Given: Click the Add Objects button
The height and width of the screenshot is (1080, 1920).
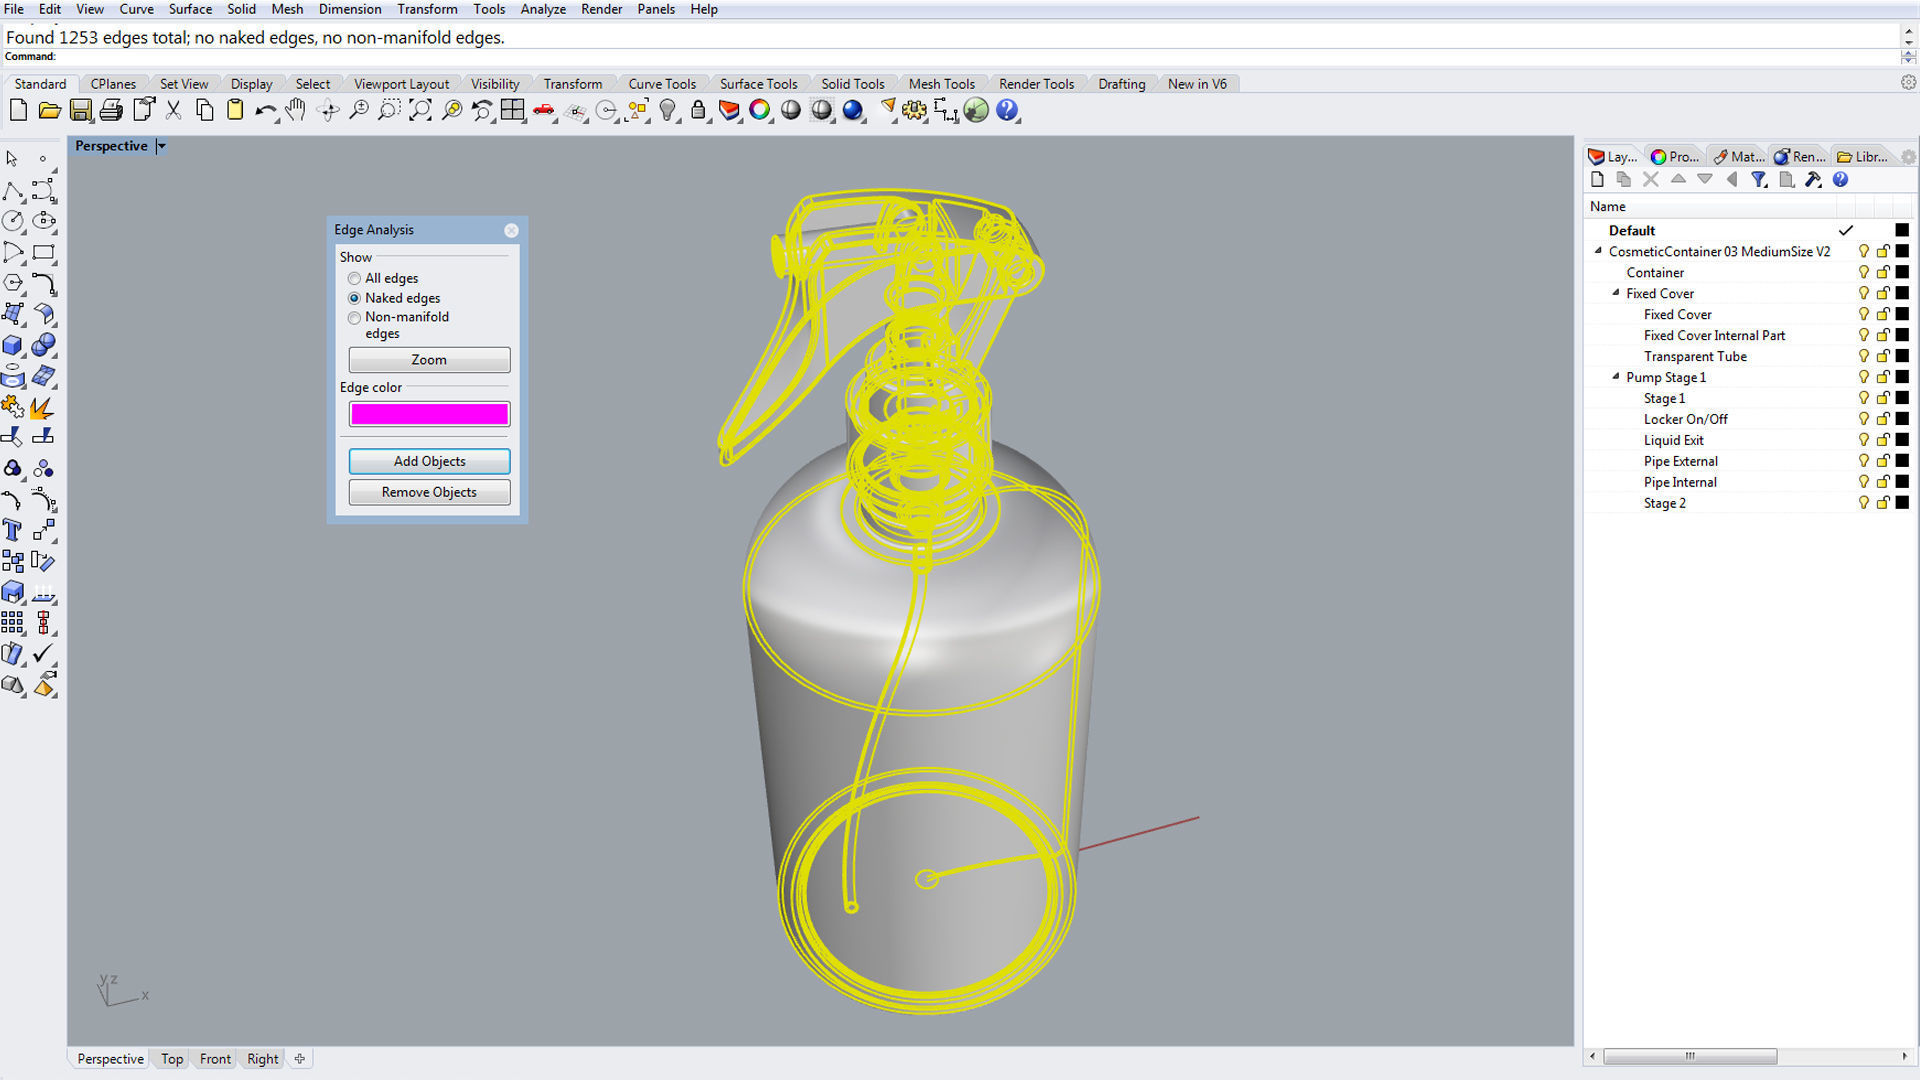Looking at the screenshot, I should 429,461.
